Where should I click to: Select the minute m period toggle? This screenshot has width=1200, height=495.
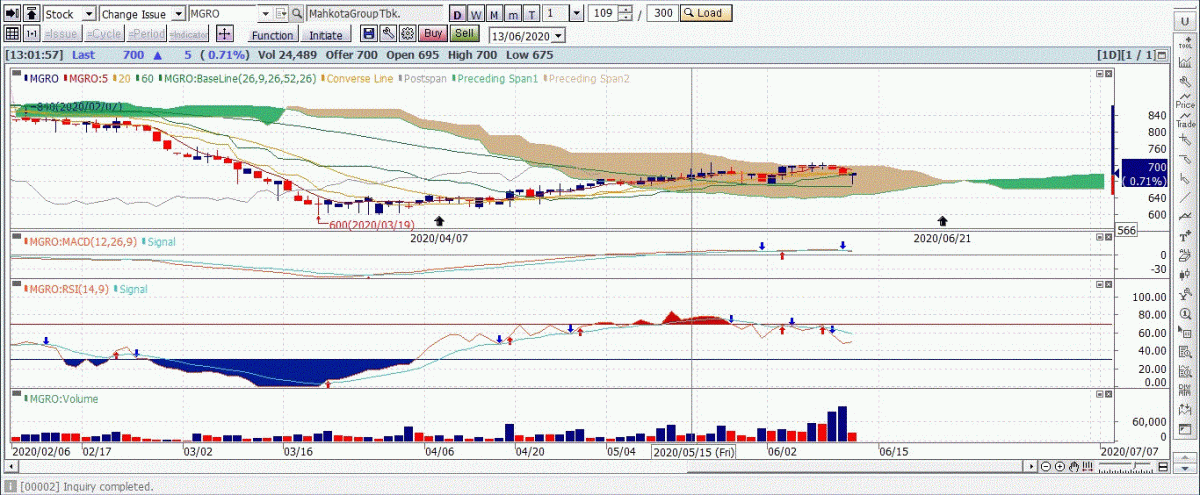click(512, 14)
